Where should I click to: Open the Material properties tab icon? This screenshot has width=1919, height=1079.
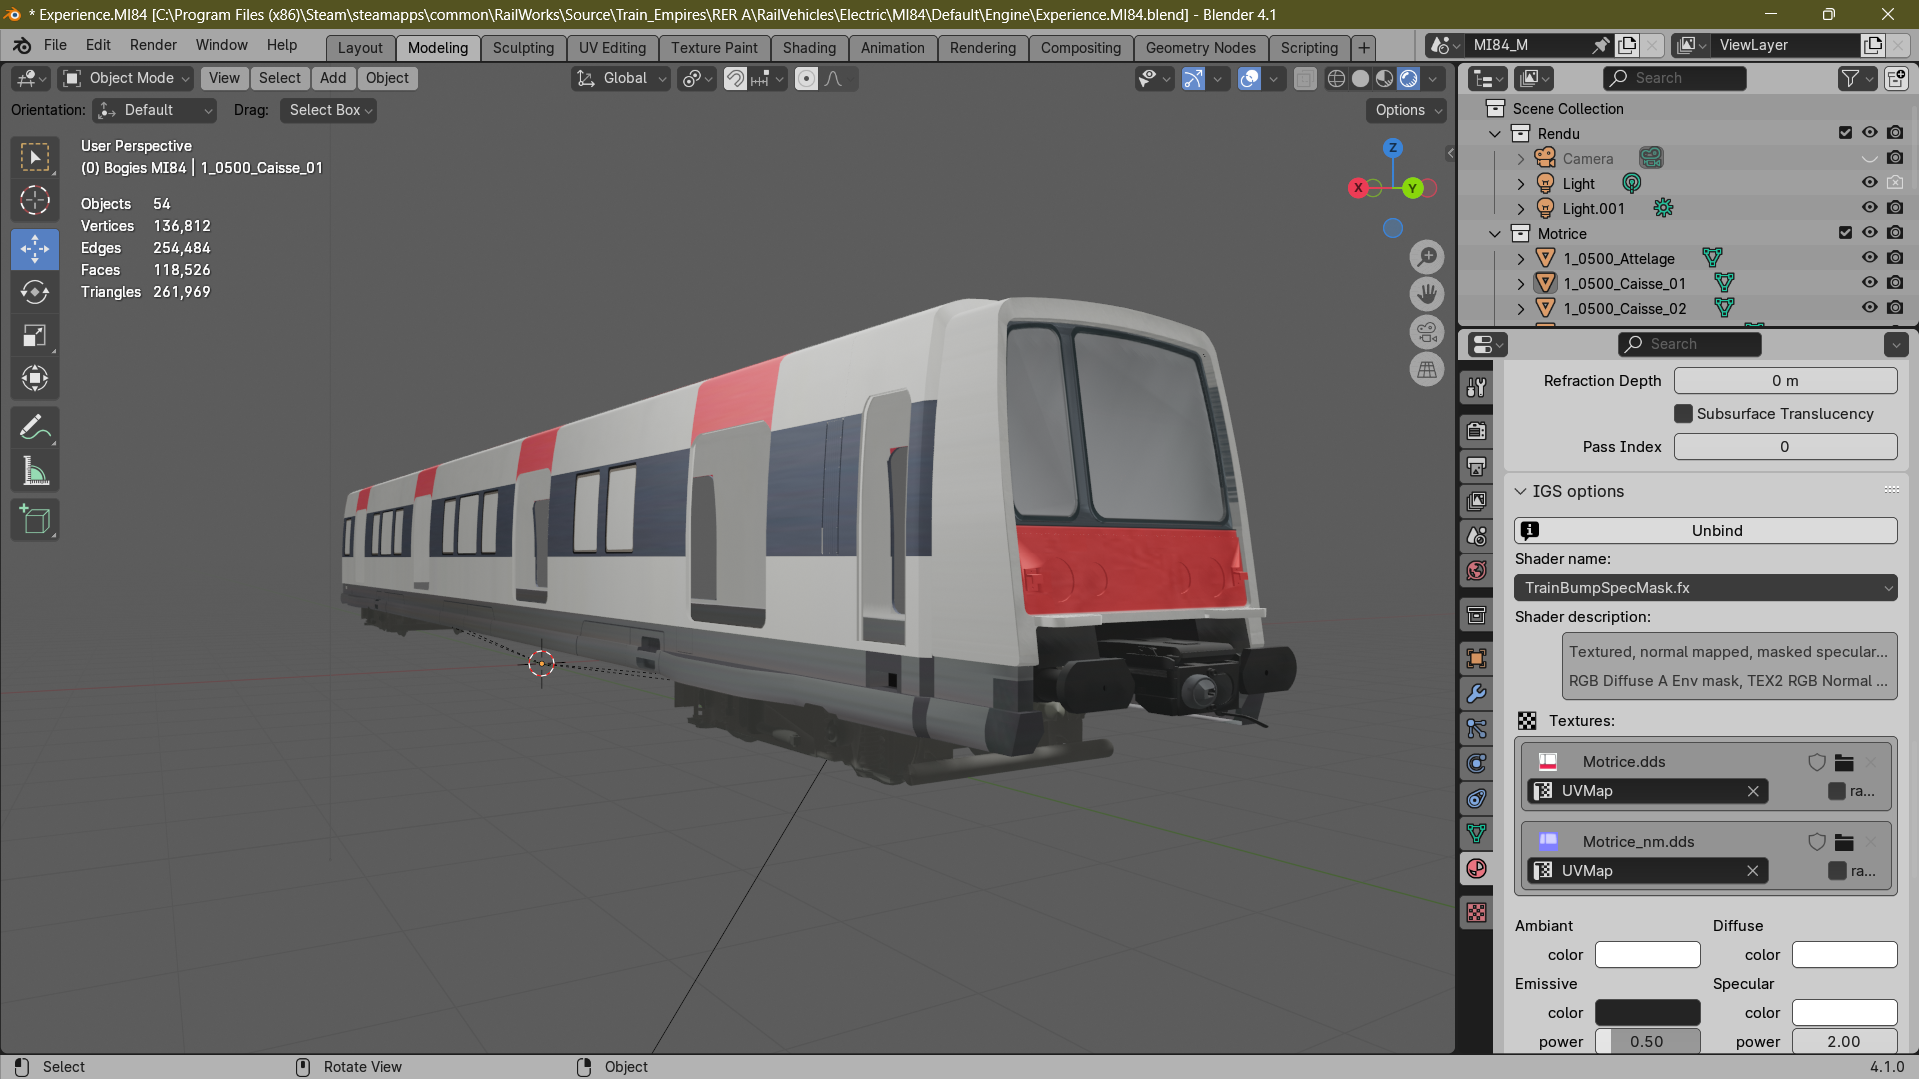(x=1476, y=869)
